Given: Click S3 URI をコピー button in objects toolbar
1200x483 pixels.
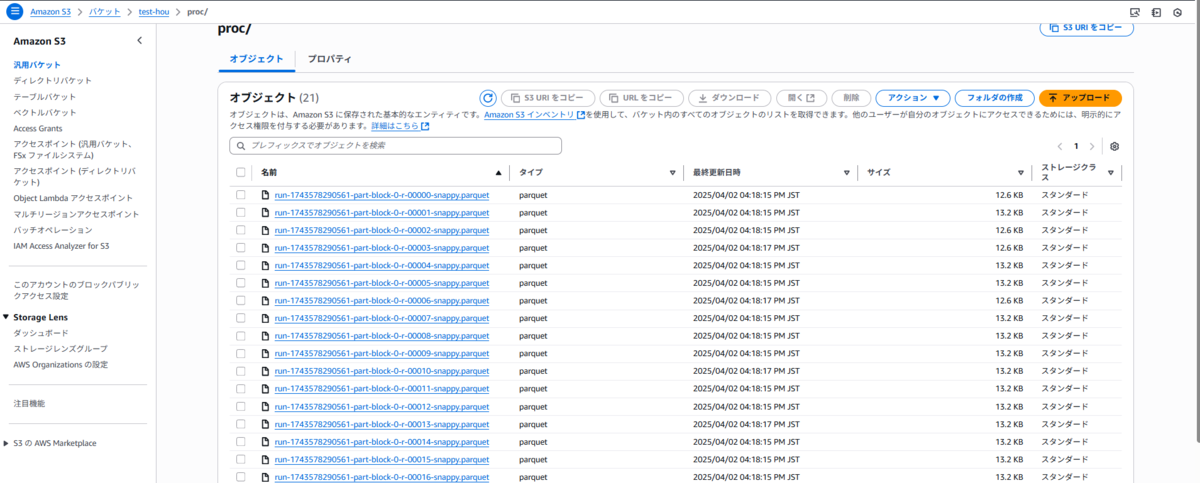Looking at the screenshot, I should tap(547, 98).
